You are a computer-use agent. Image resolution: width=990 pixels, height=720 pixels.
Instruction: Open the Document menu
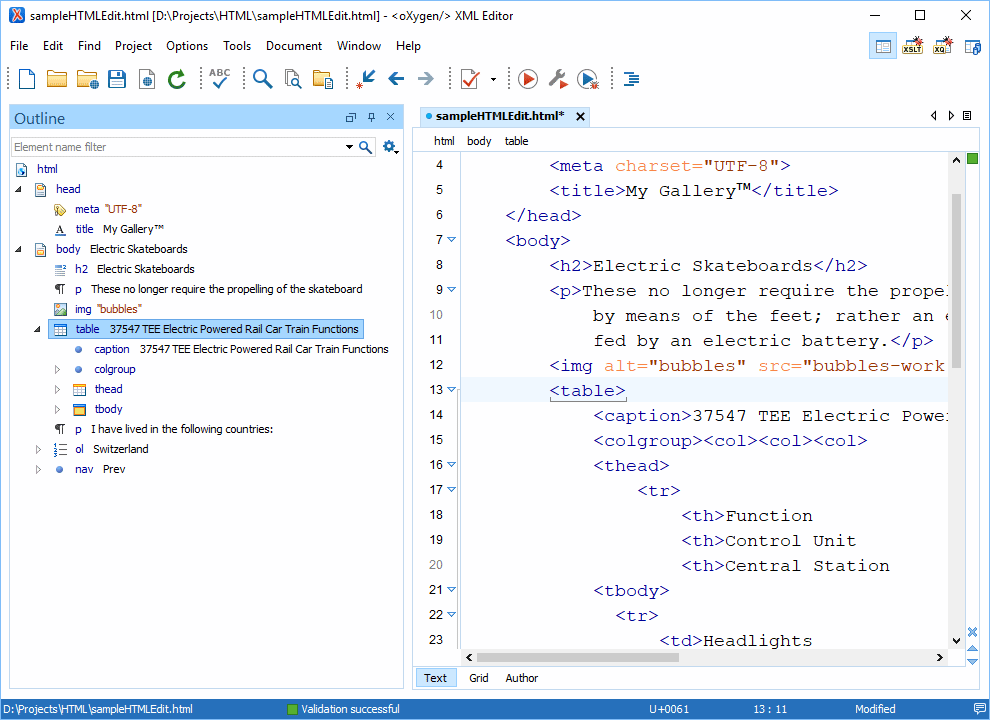coord(294,46)
